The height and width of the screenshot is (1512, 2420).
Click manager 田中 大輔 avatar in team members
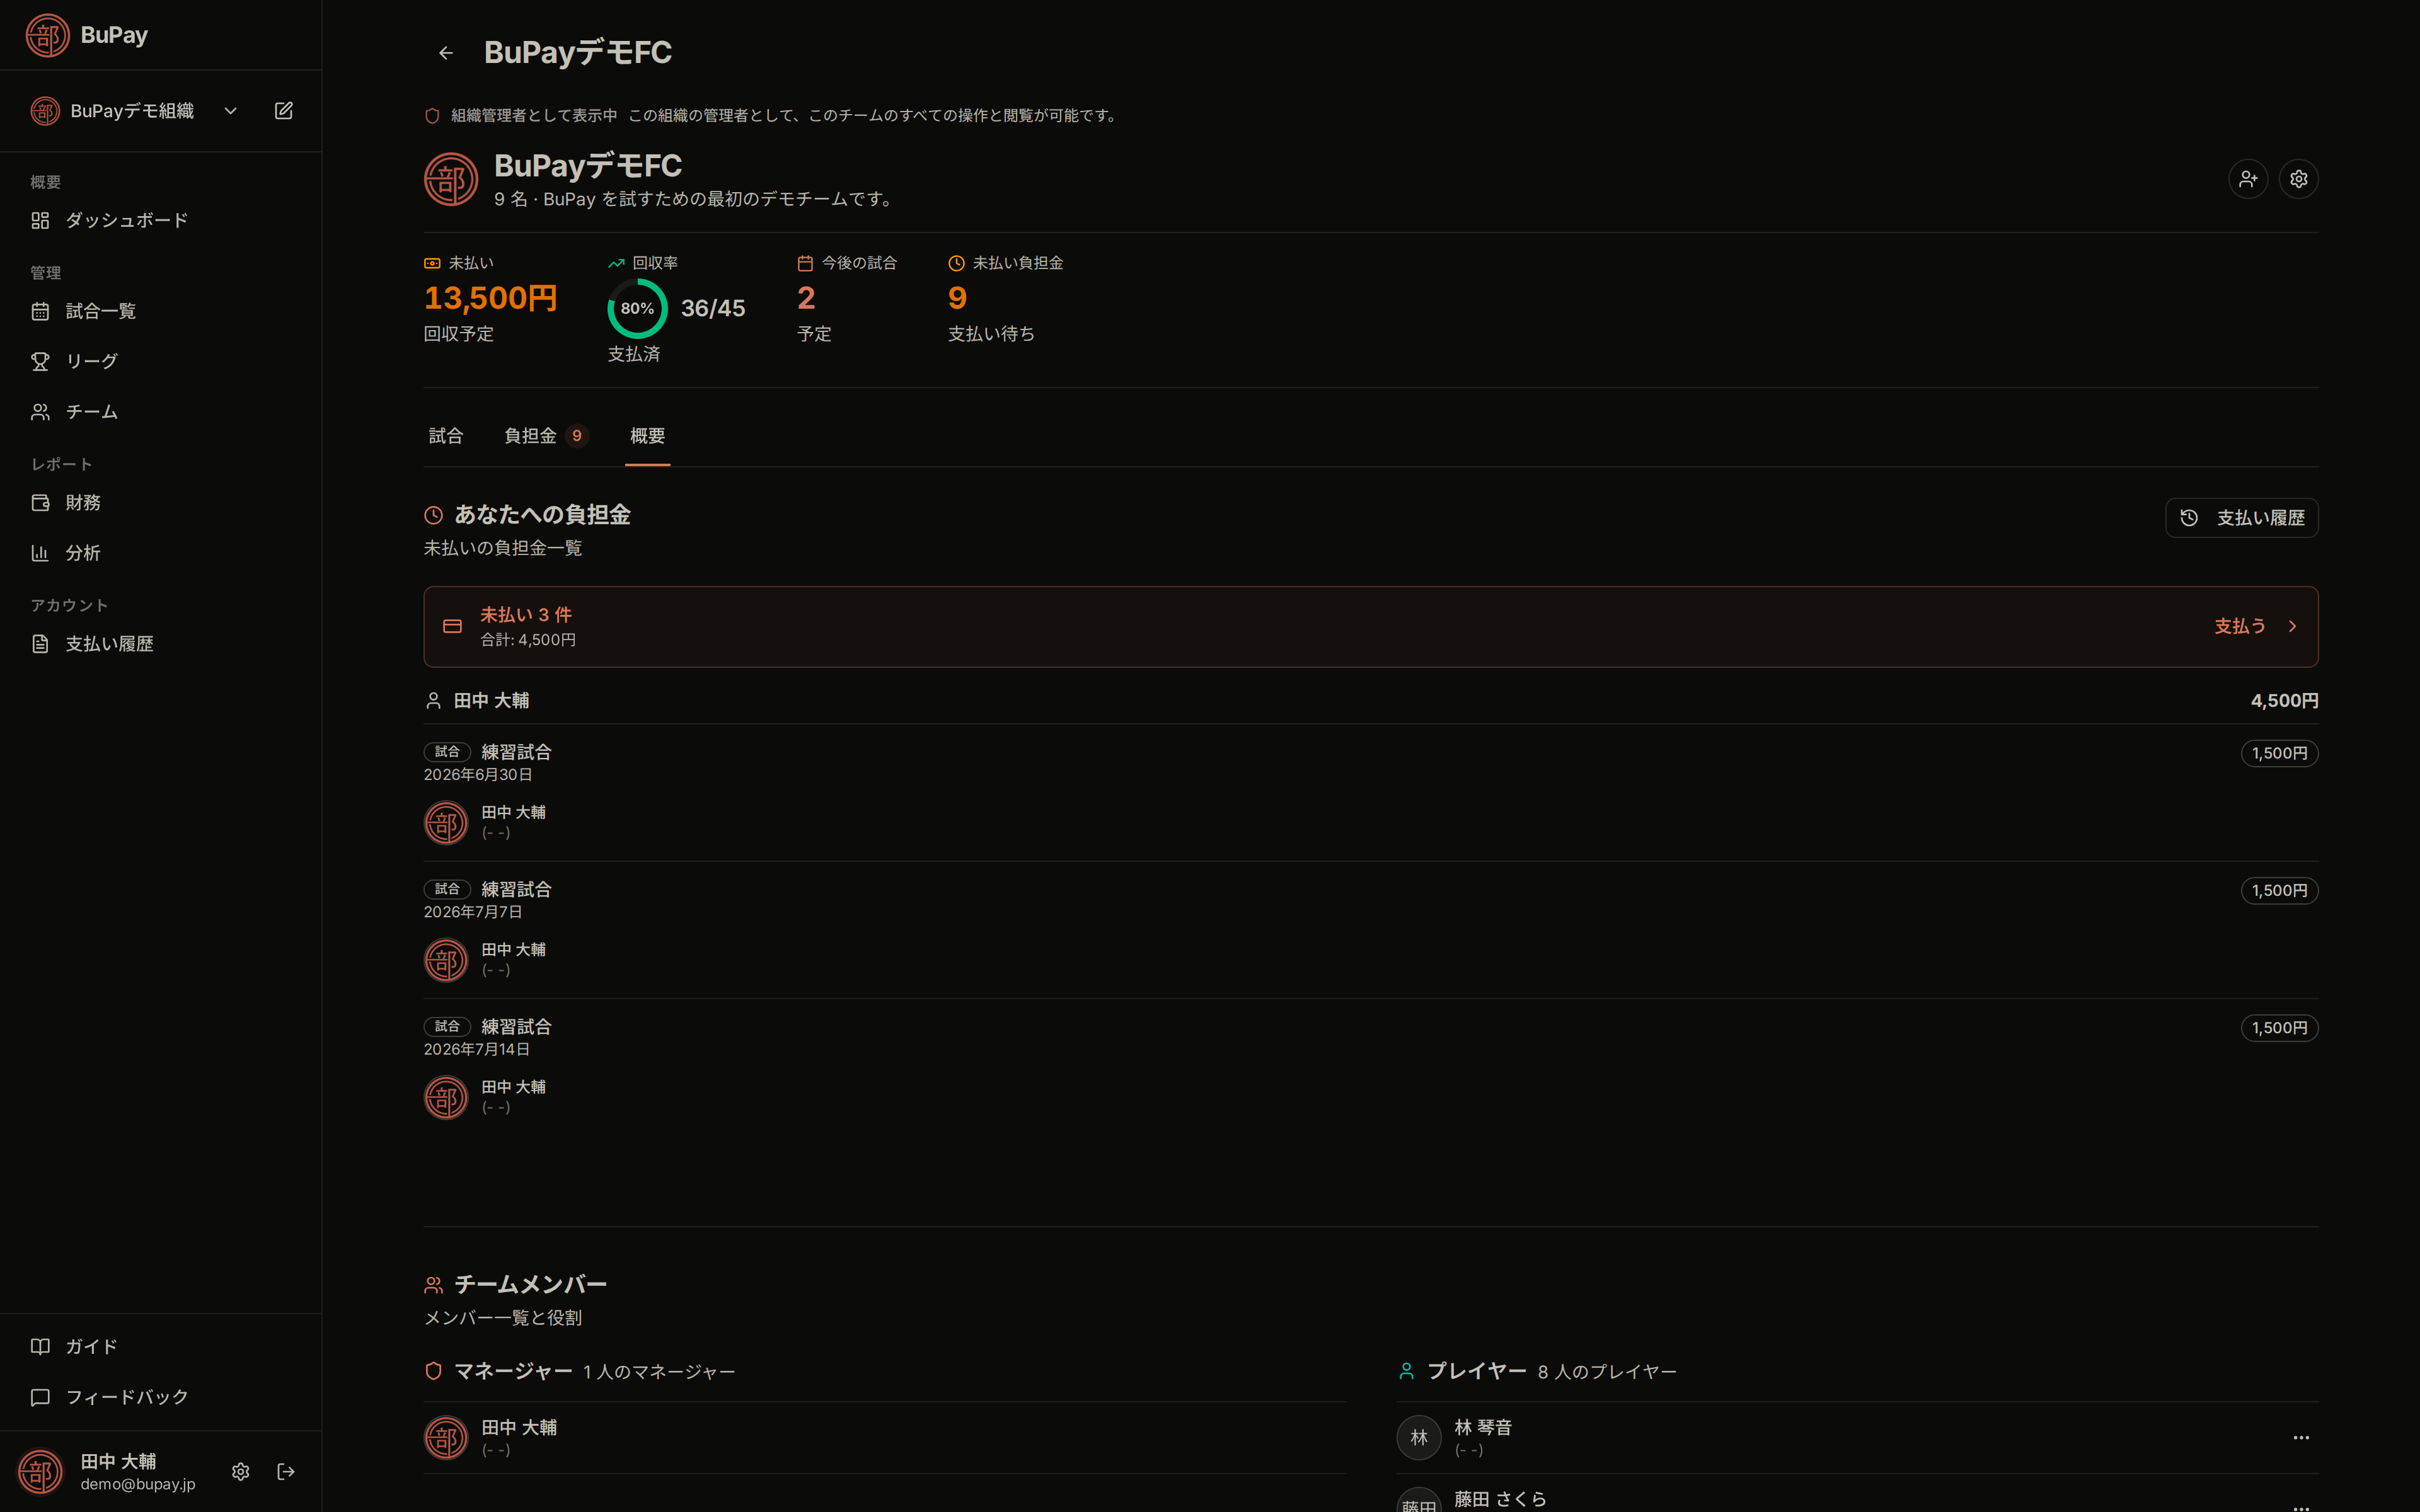click(x=446, y=1437)
